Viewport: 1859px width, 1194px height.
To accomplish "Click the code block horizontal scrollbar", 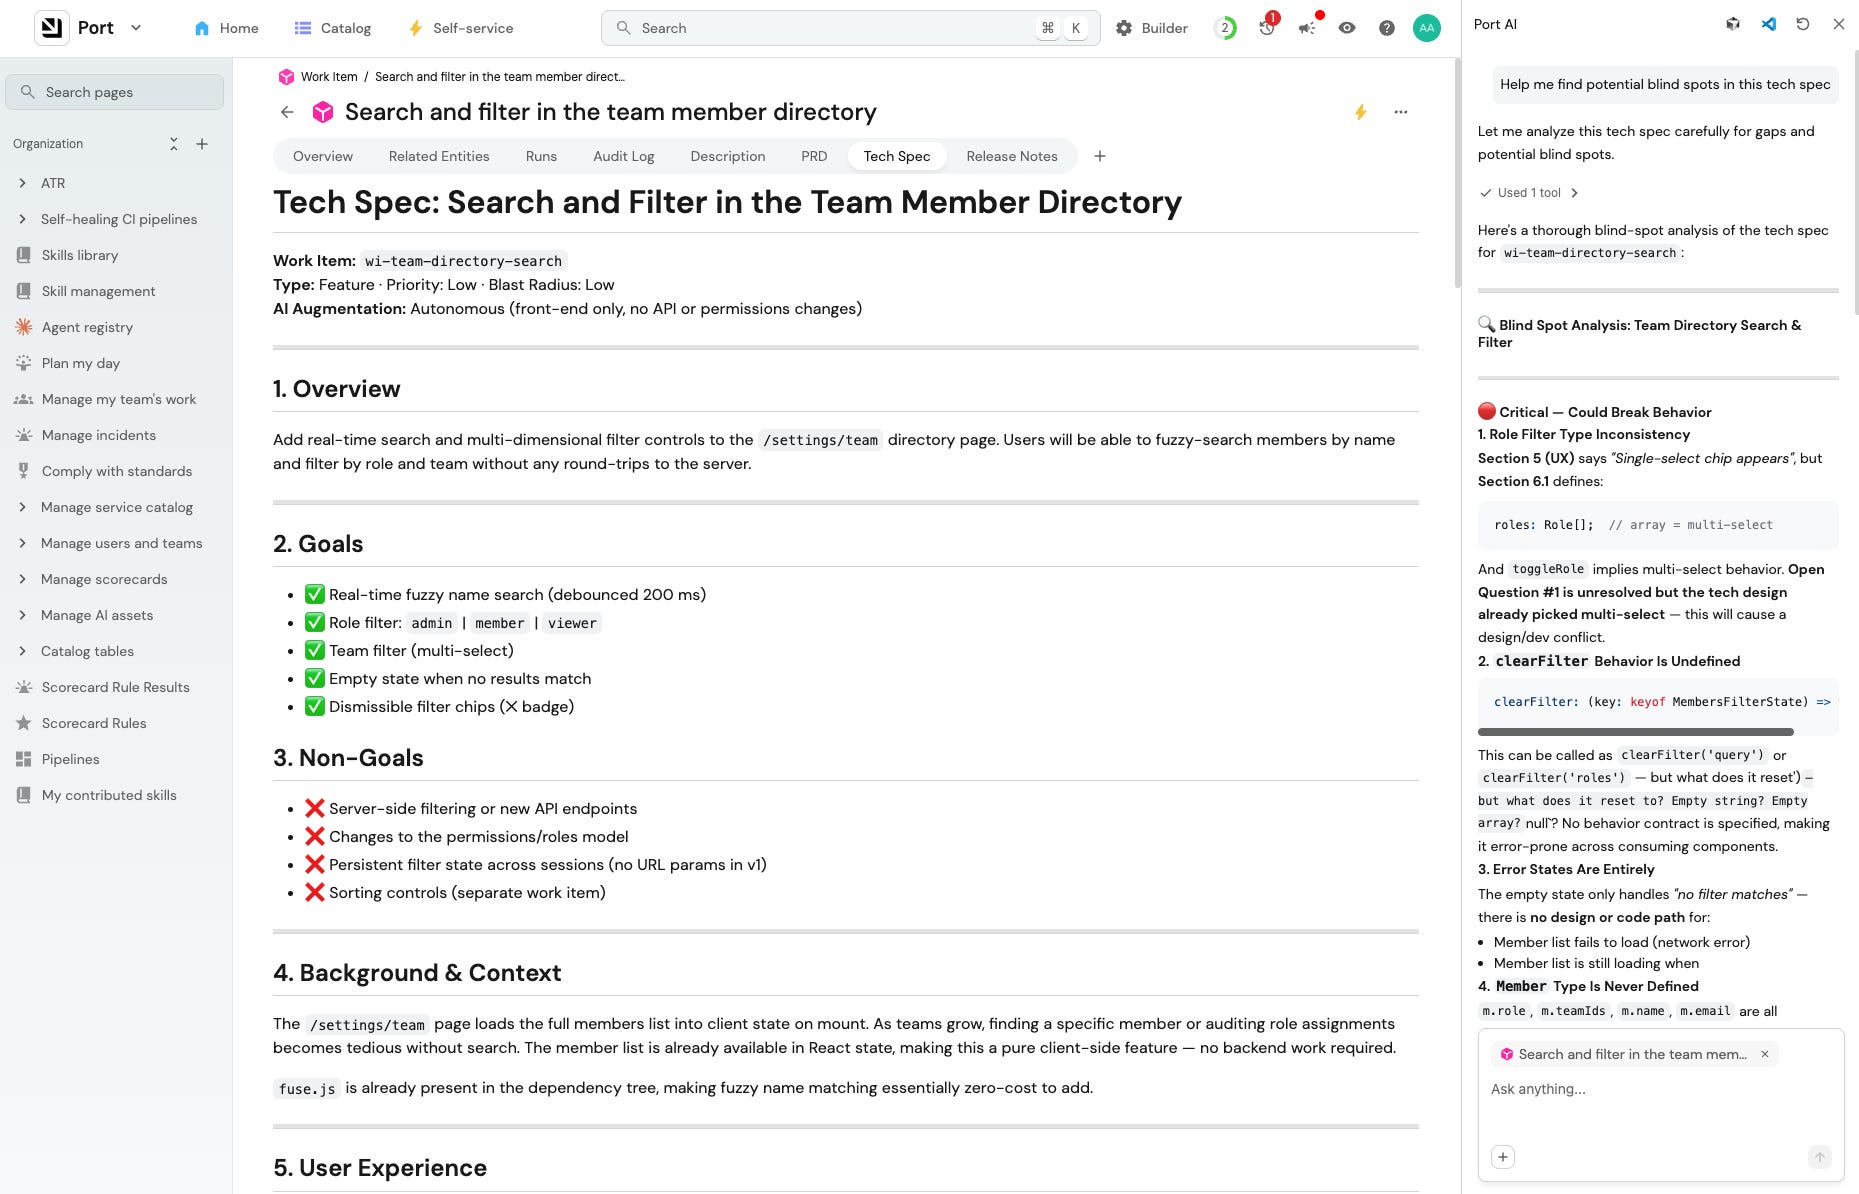I will [1637, 732].
